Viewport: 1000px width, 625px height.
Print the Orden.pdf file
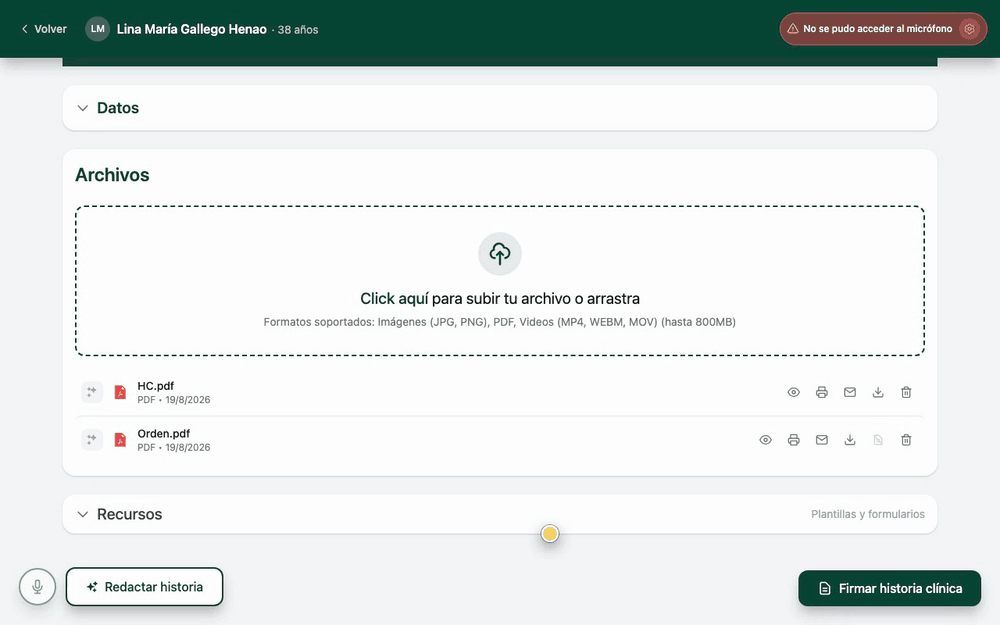click(793, 440)
